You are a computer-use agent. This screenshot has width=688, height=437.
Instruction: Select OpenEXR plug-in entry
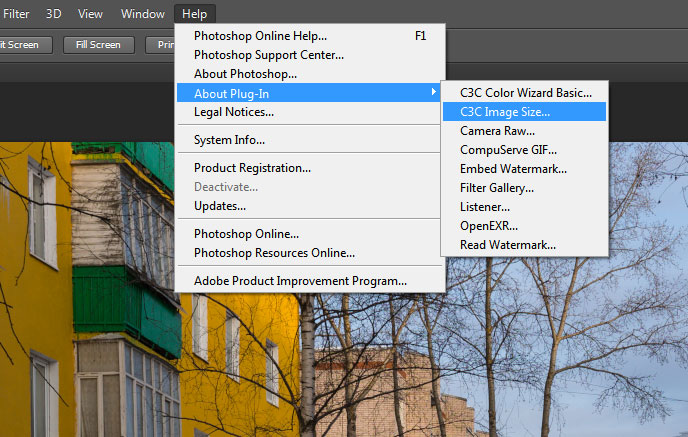point(525,226)
